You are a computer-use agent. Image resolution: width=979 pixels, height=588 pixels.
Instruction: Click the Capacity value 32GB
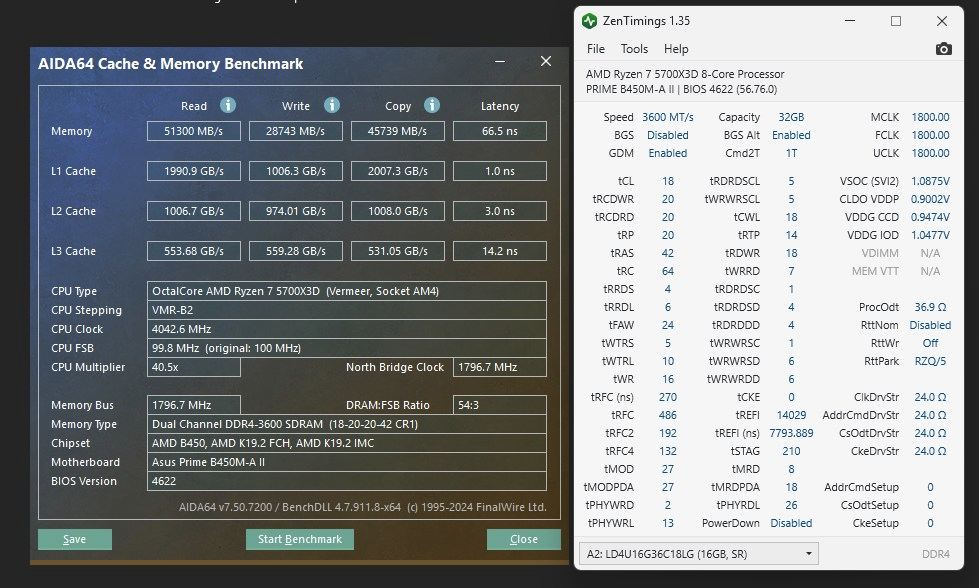point(791,117)
